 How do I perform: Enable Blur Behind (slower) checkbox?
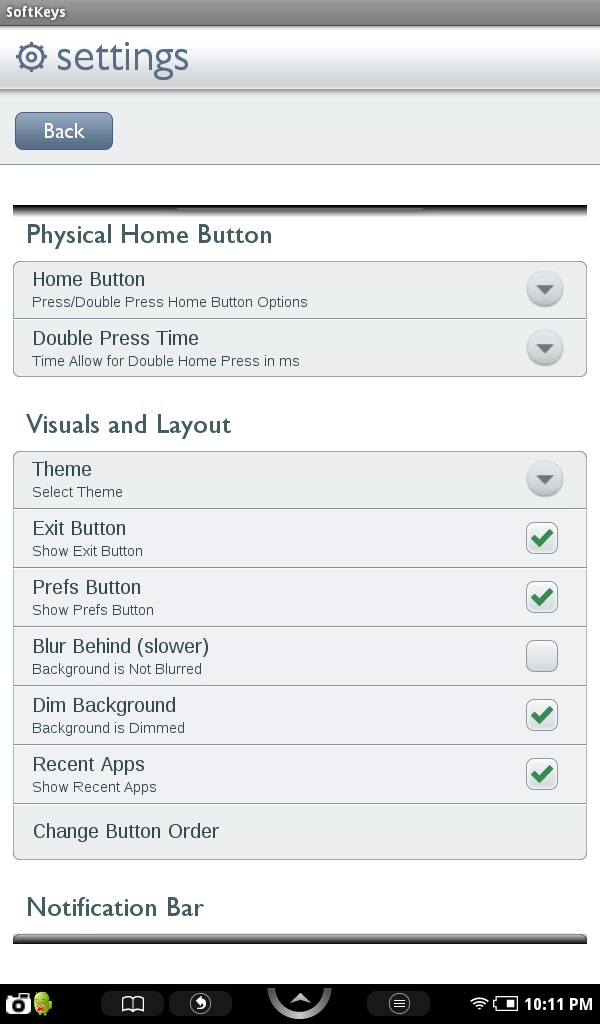point(542,656)
